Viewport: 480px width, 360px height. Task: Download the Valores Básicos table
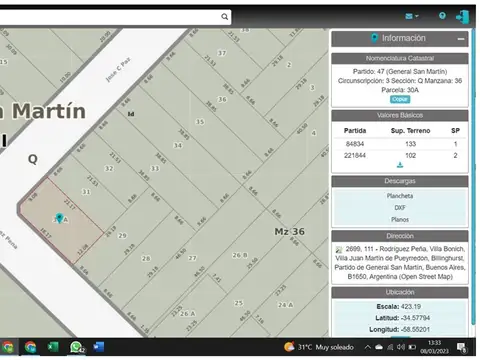(400, 165)
